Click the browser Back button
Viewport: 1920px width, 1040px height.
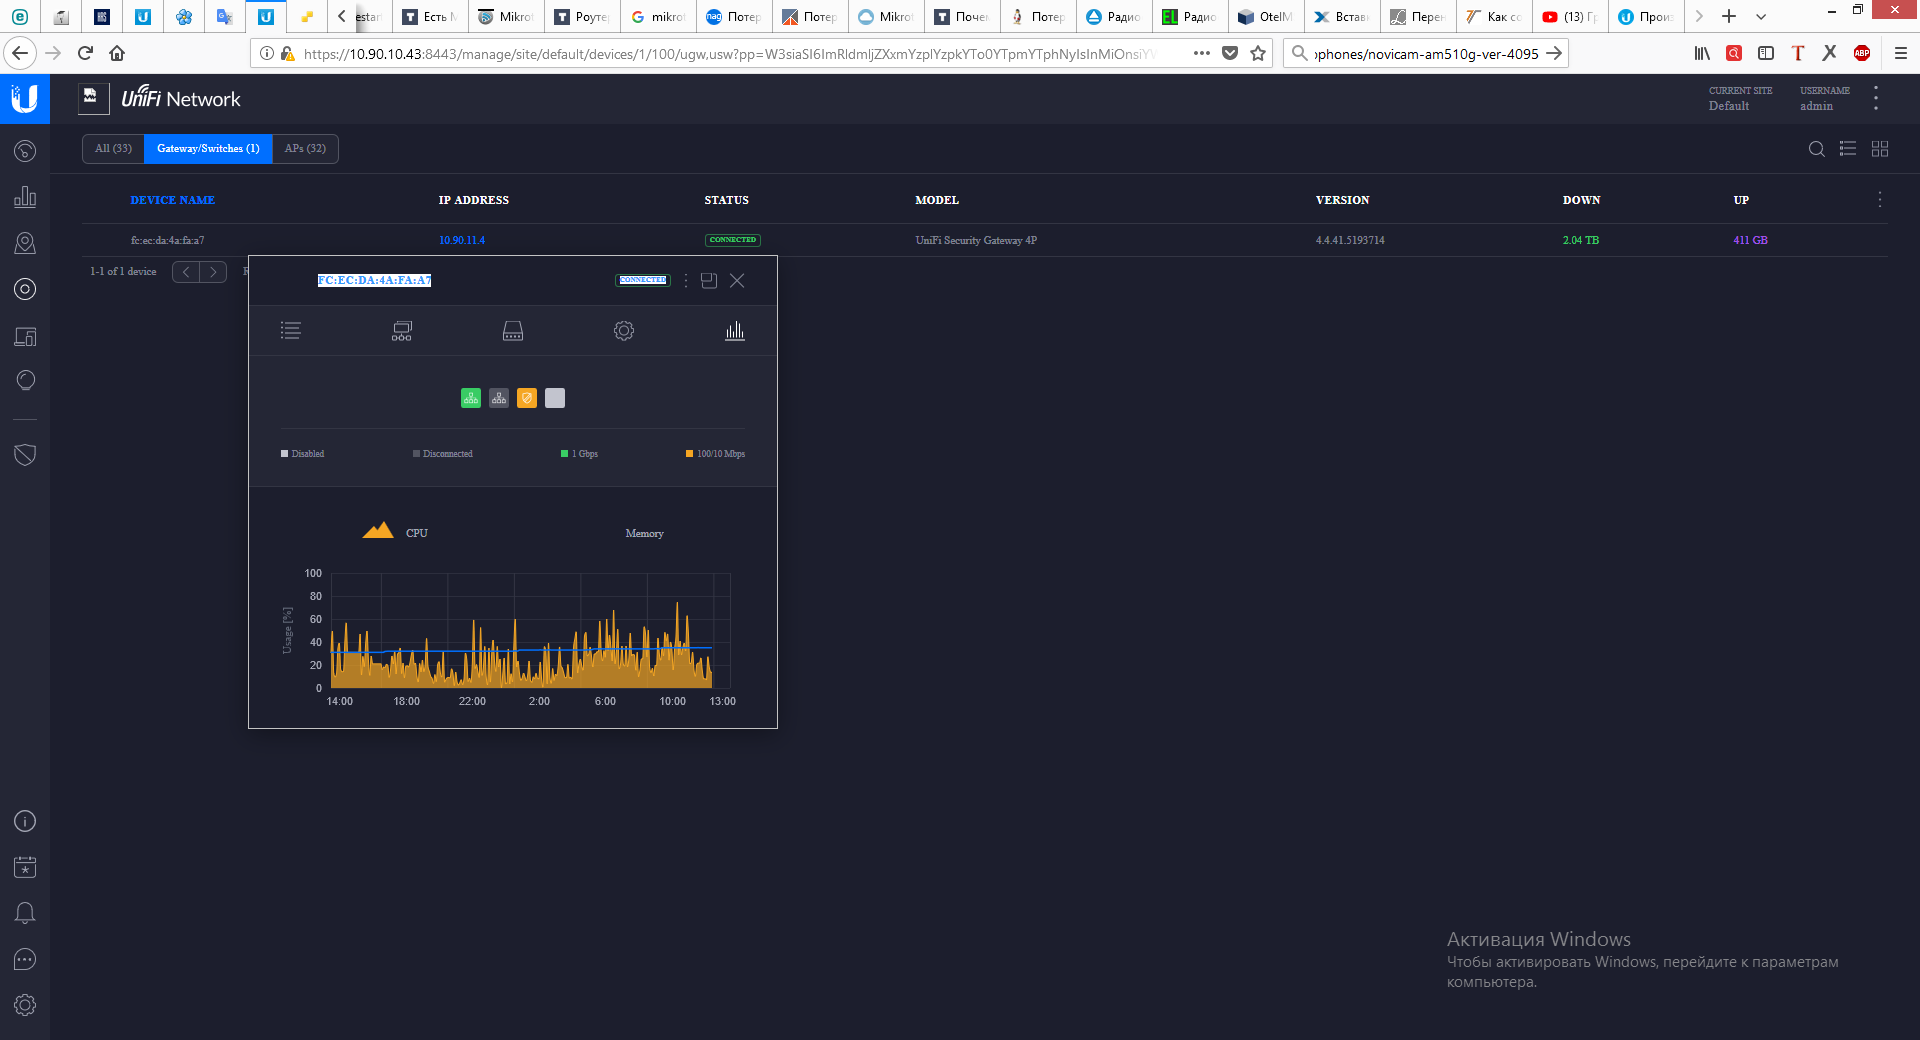[21, 53]
